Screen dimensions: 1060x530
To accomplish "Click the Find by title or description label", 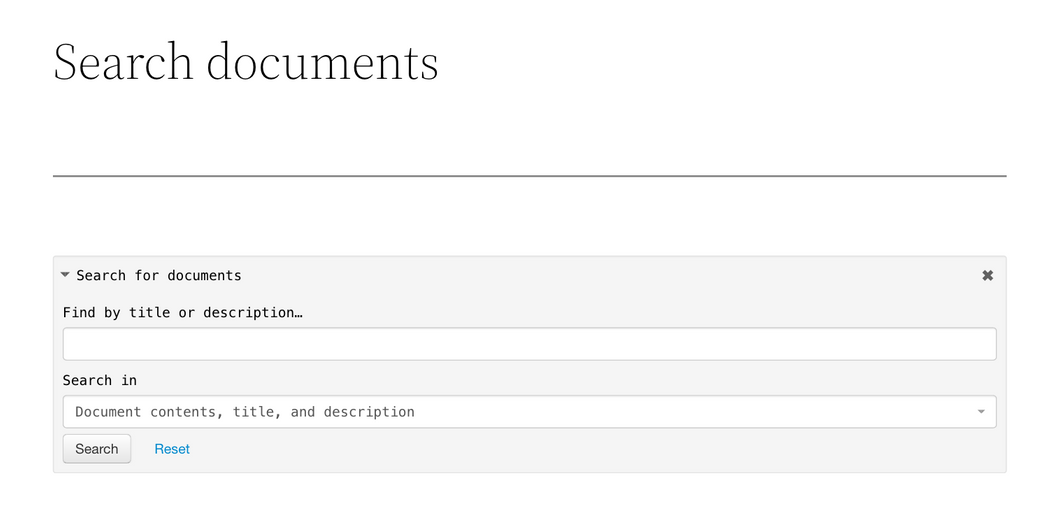I will [x=183, y=313].
